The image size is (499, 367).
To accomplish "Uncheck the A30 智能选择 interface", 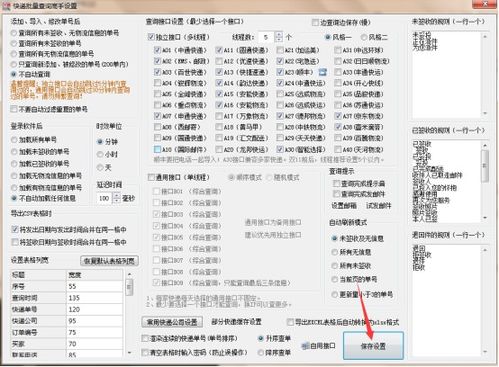I will tap(280, 149).
